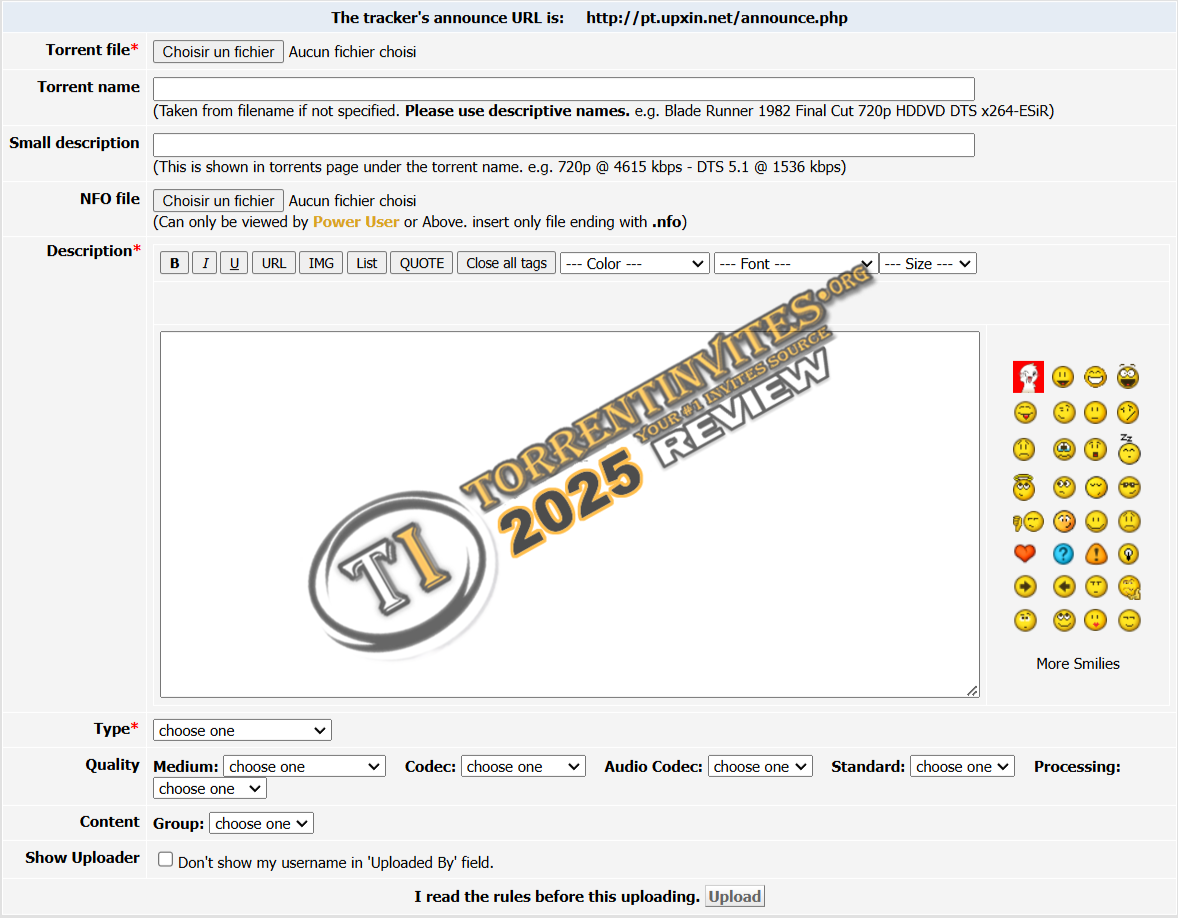Apply bold with the B button

(x=174, y=263)
